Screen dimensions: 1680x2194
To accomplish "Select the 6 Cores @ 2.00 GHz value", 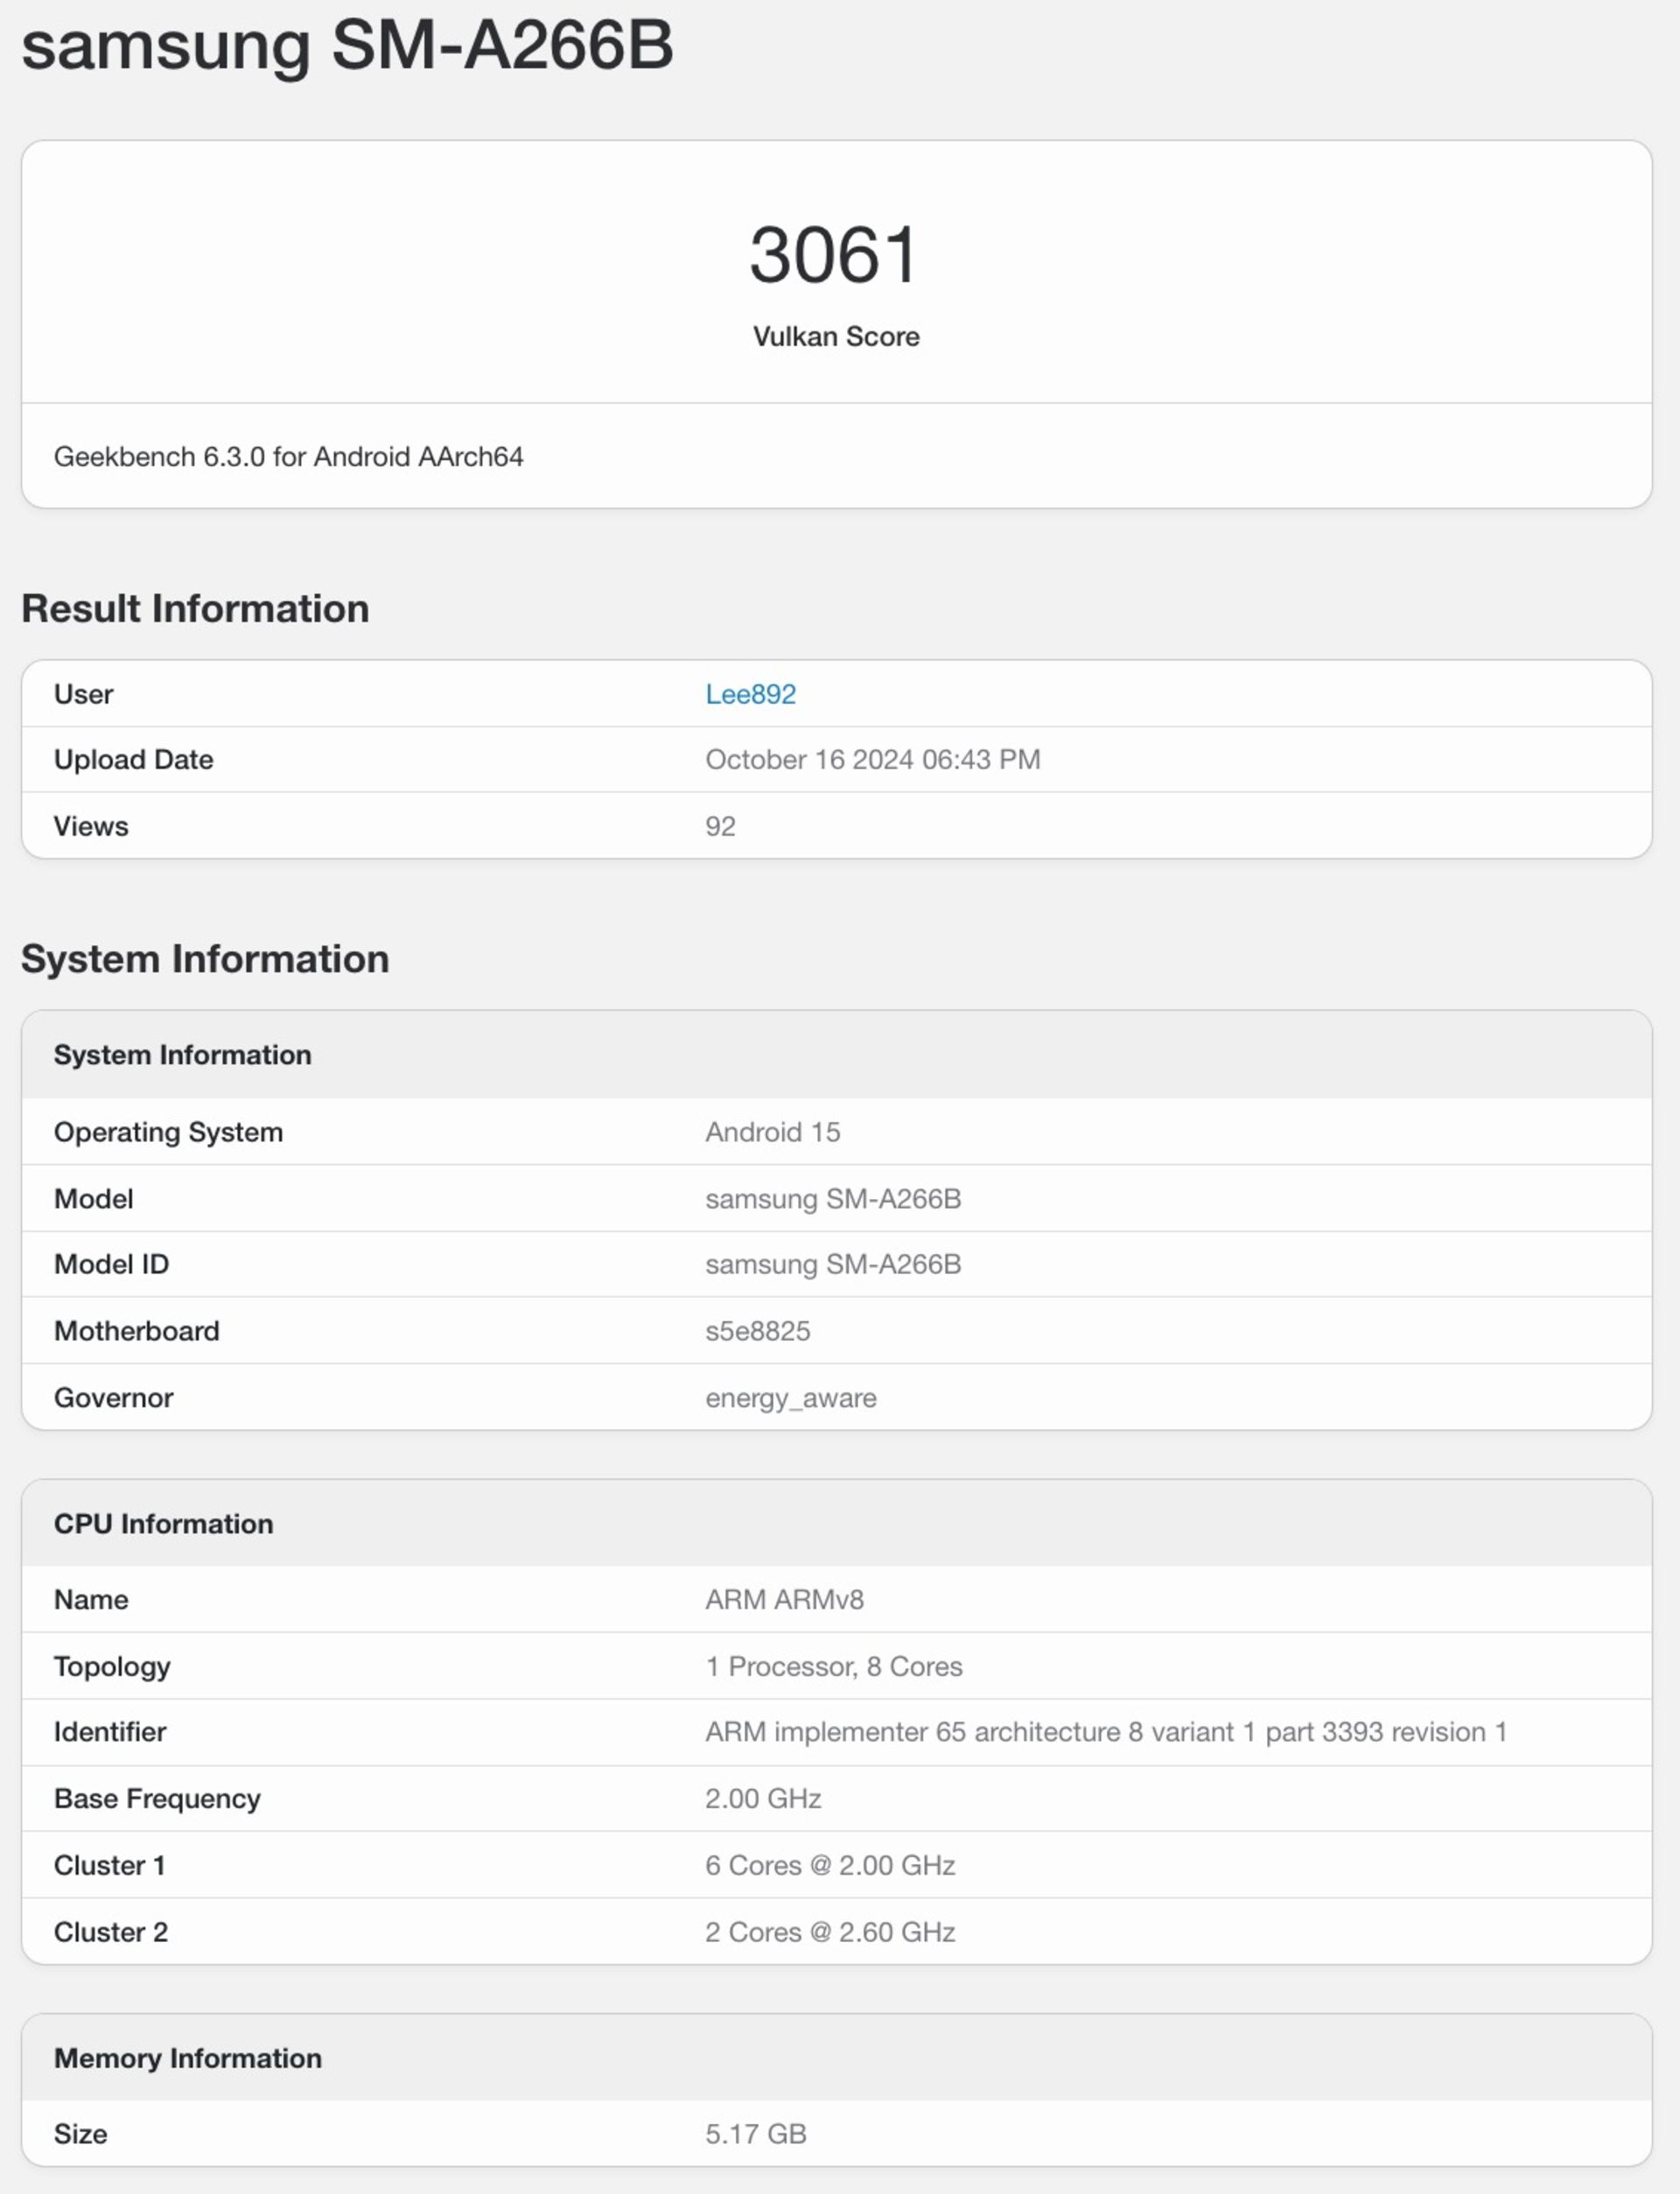I will click(x=829, y=1866).
